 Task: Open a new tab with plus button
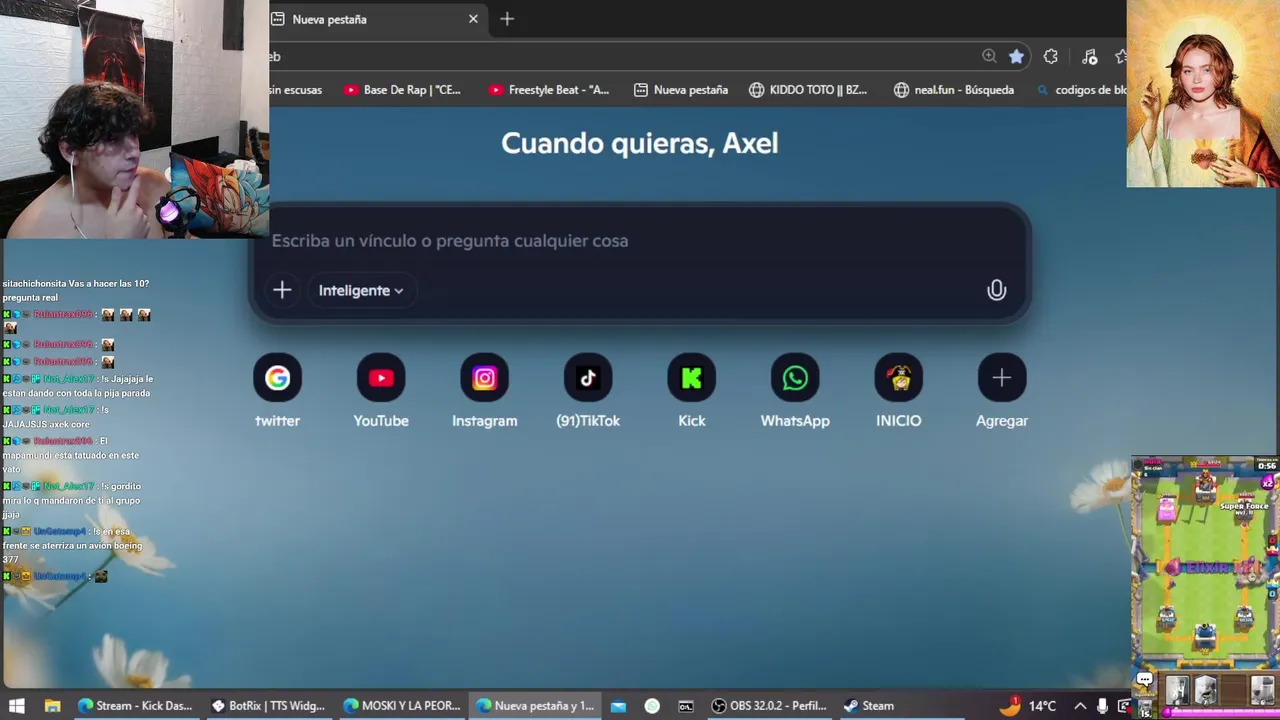(507, 19)
